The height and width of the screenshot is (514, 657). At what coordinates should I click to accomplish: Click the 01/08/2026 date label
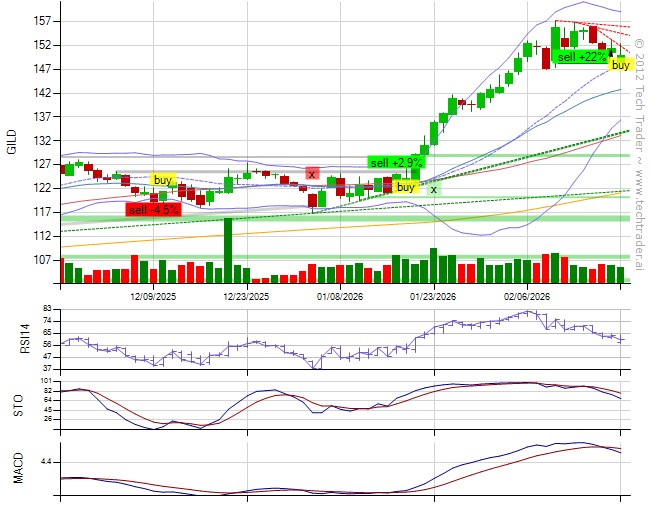point(340,297)
